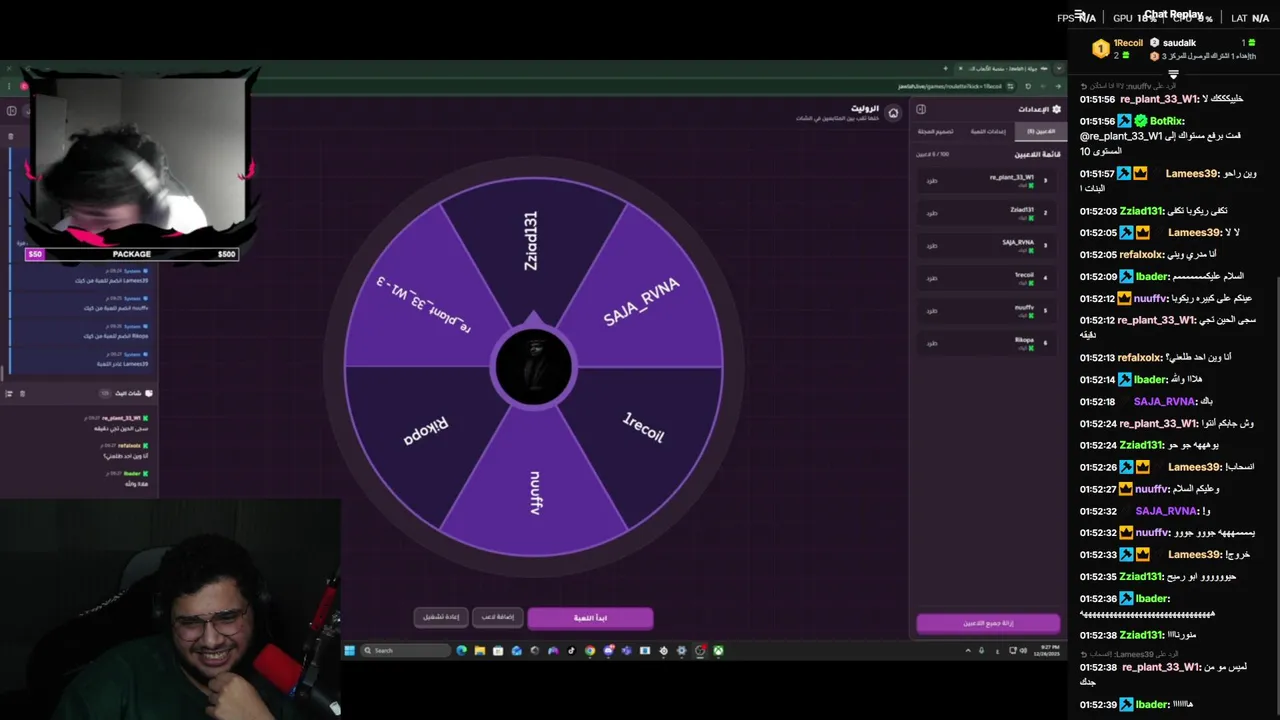Kick player nuuffv
The image size is (1280, 720).
tap(932, 310)
